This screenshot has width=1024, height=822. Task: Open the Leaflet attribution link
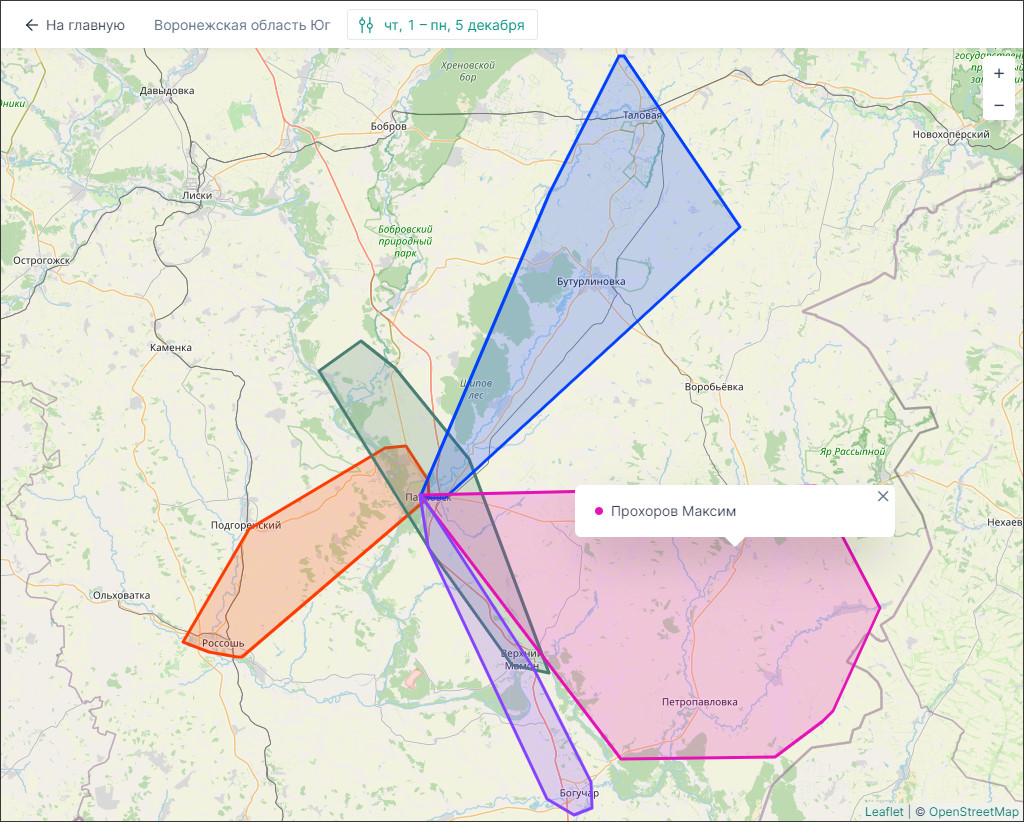(x=884, y=811)
